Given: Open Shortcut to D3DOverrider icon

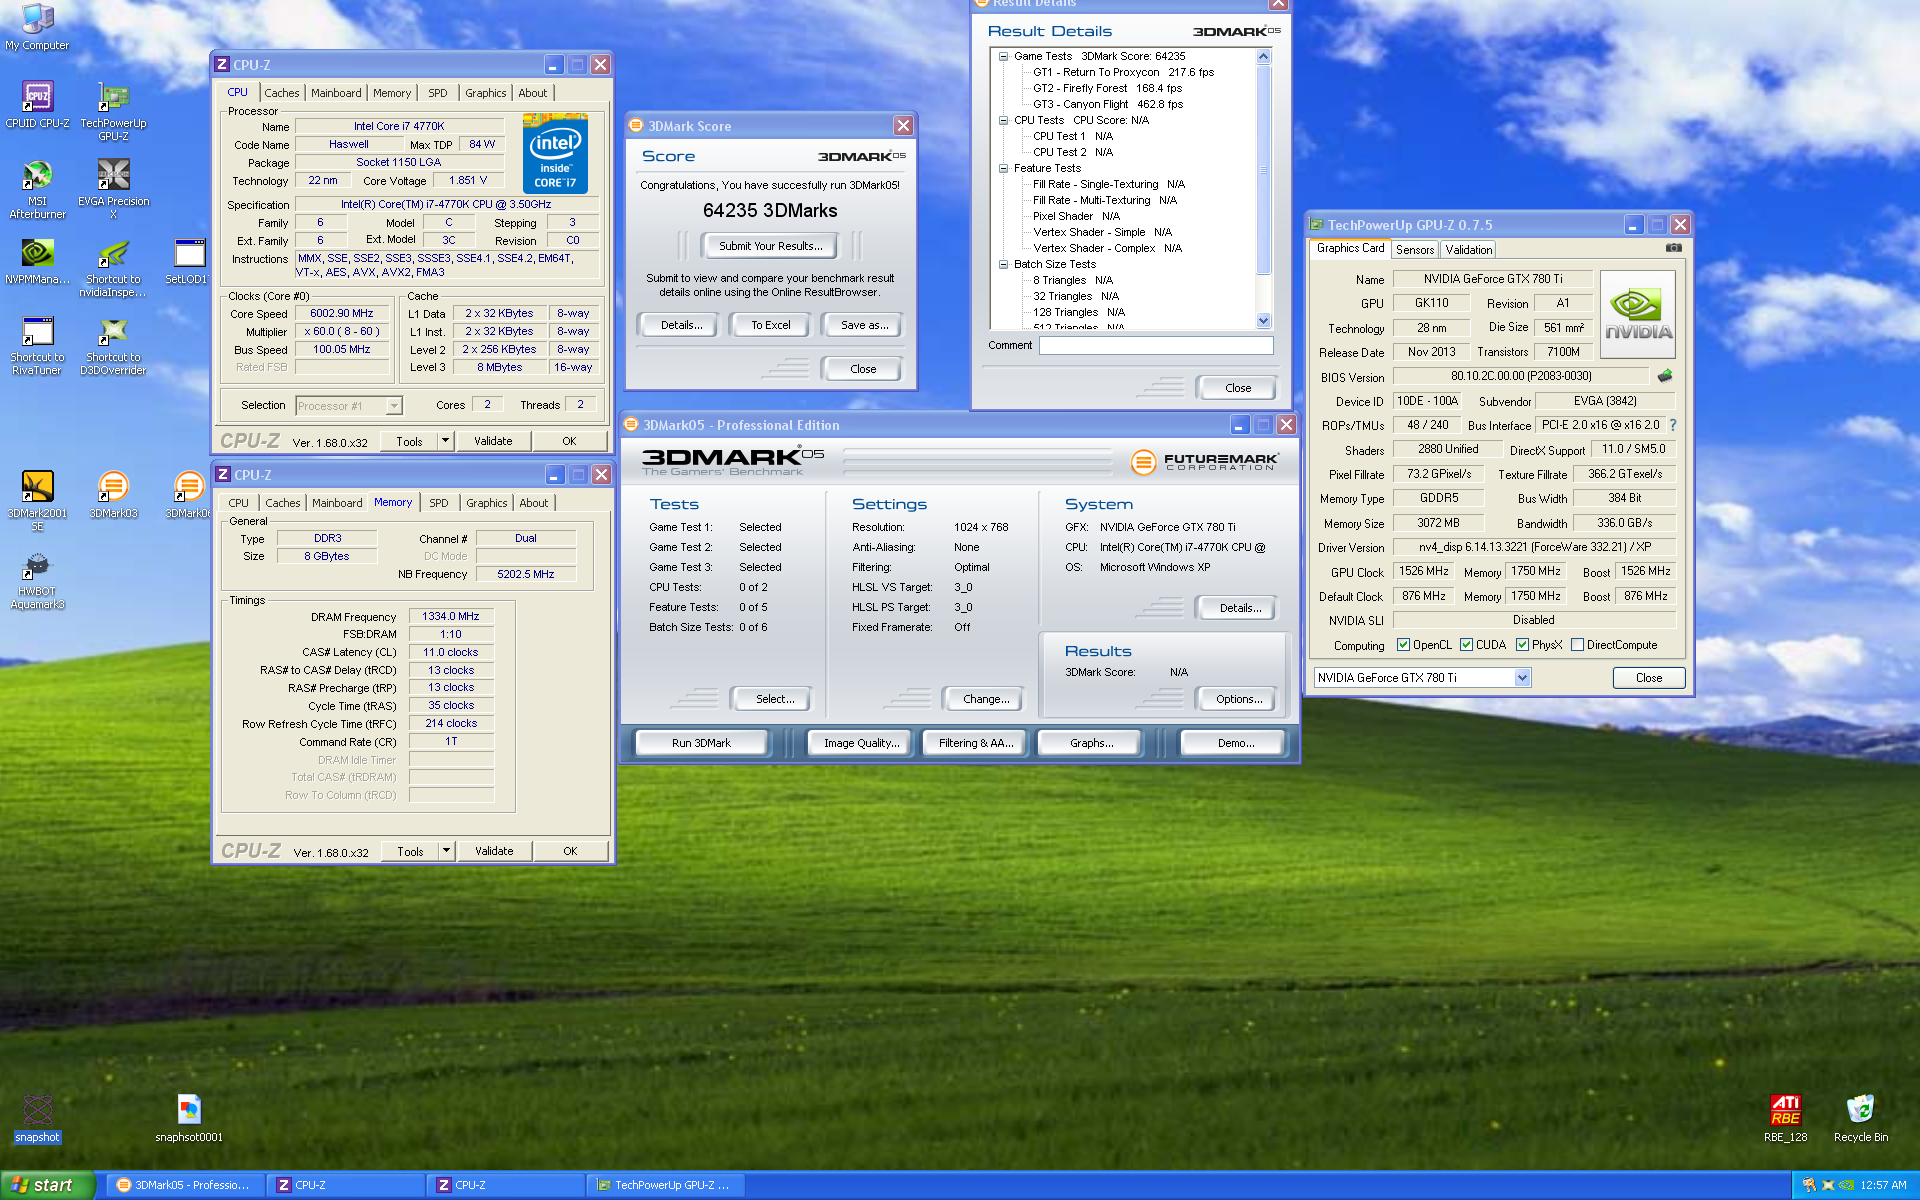Looking at the screenshot, I should [113, 346].
